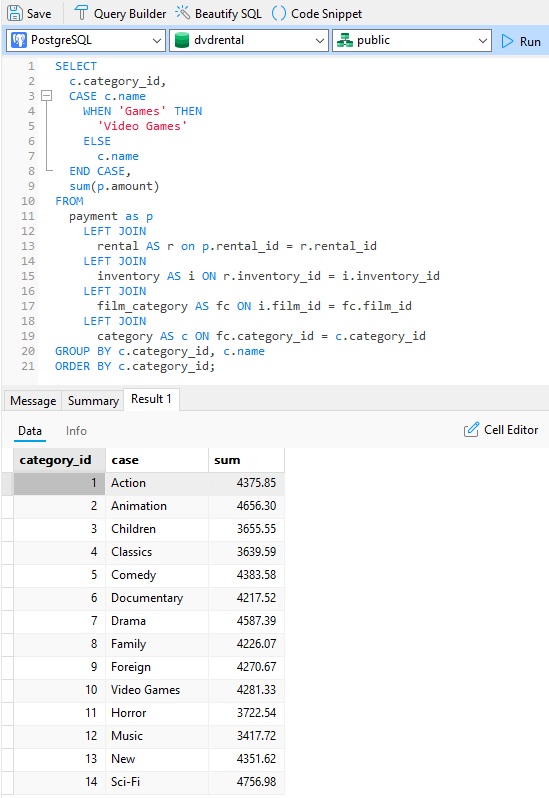This screenshot has height=798, width=549.
Task: Place cursor on 'sum(p.amount)' in the editor
Action: point(114,186)
